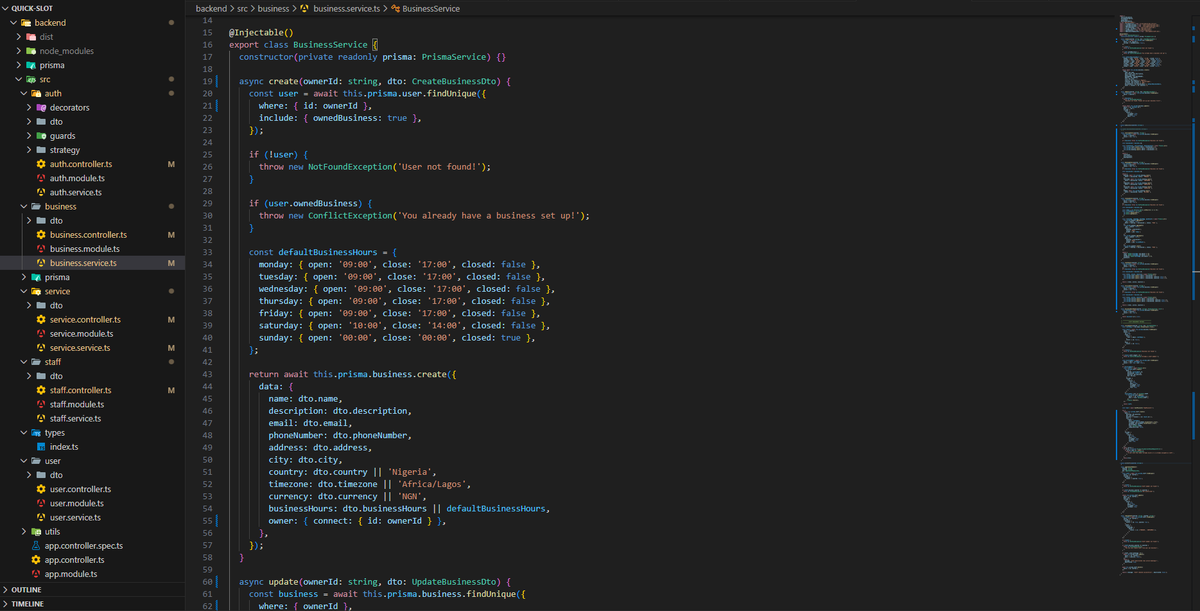Screen dimensions: 1200x611
Task: Collapse the user folder chevron
Action: coord(23,461)
